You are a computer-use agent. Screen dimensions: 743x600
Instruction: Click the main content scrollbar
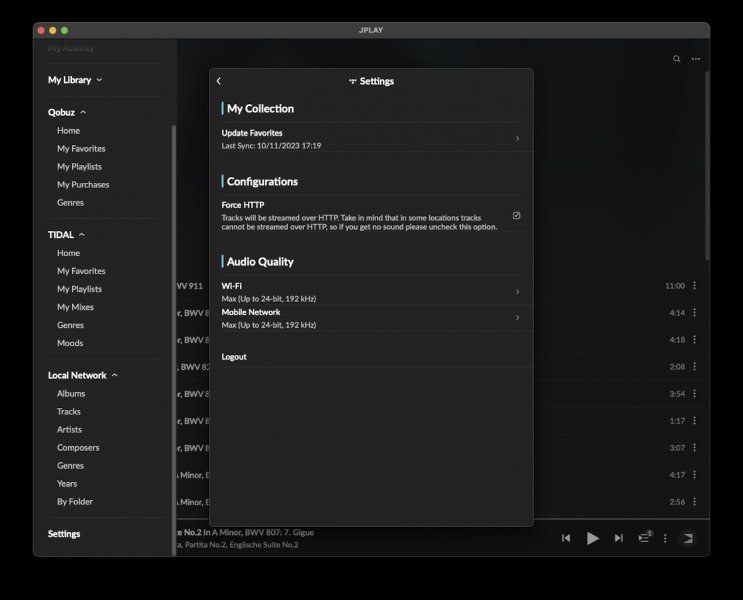pyautogui.click(x=707, y=166)
